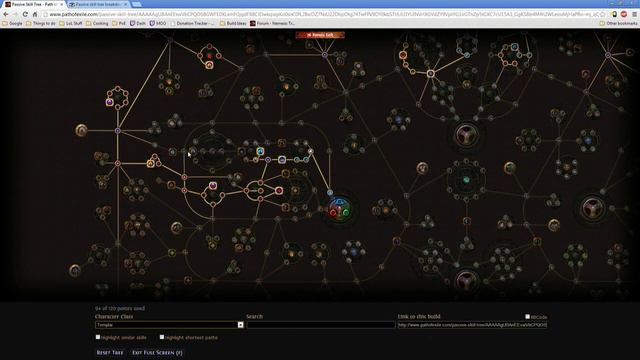Click the orange-framed notable below the red node
The width and height of the screenshot is (640, 360).
tap(209, 65)
